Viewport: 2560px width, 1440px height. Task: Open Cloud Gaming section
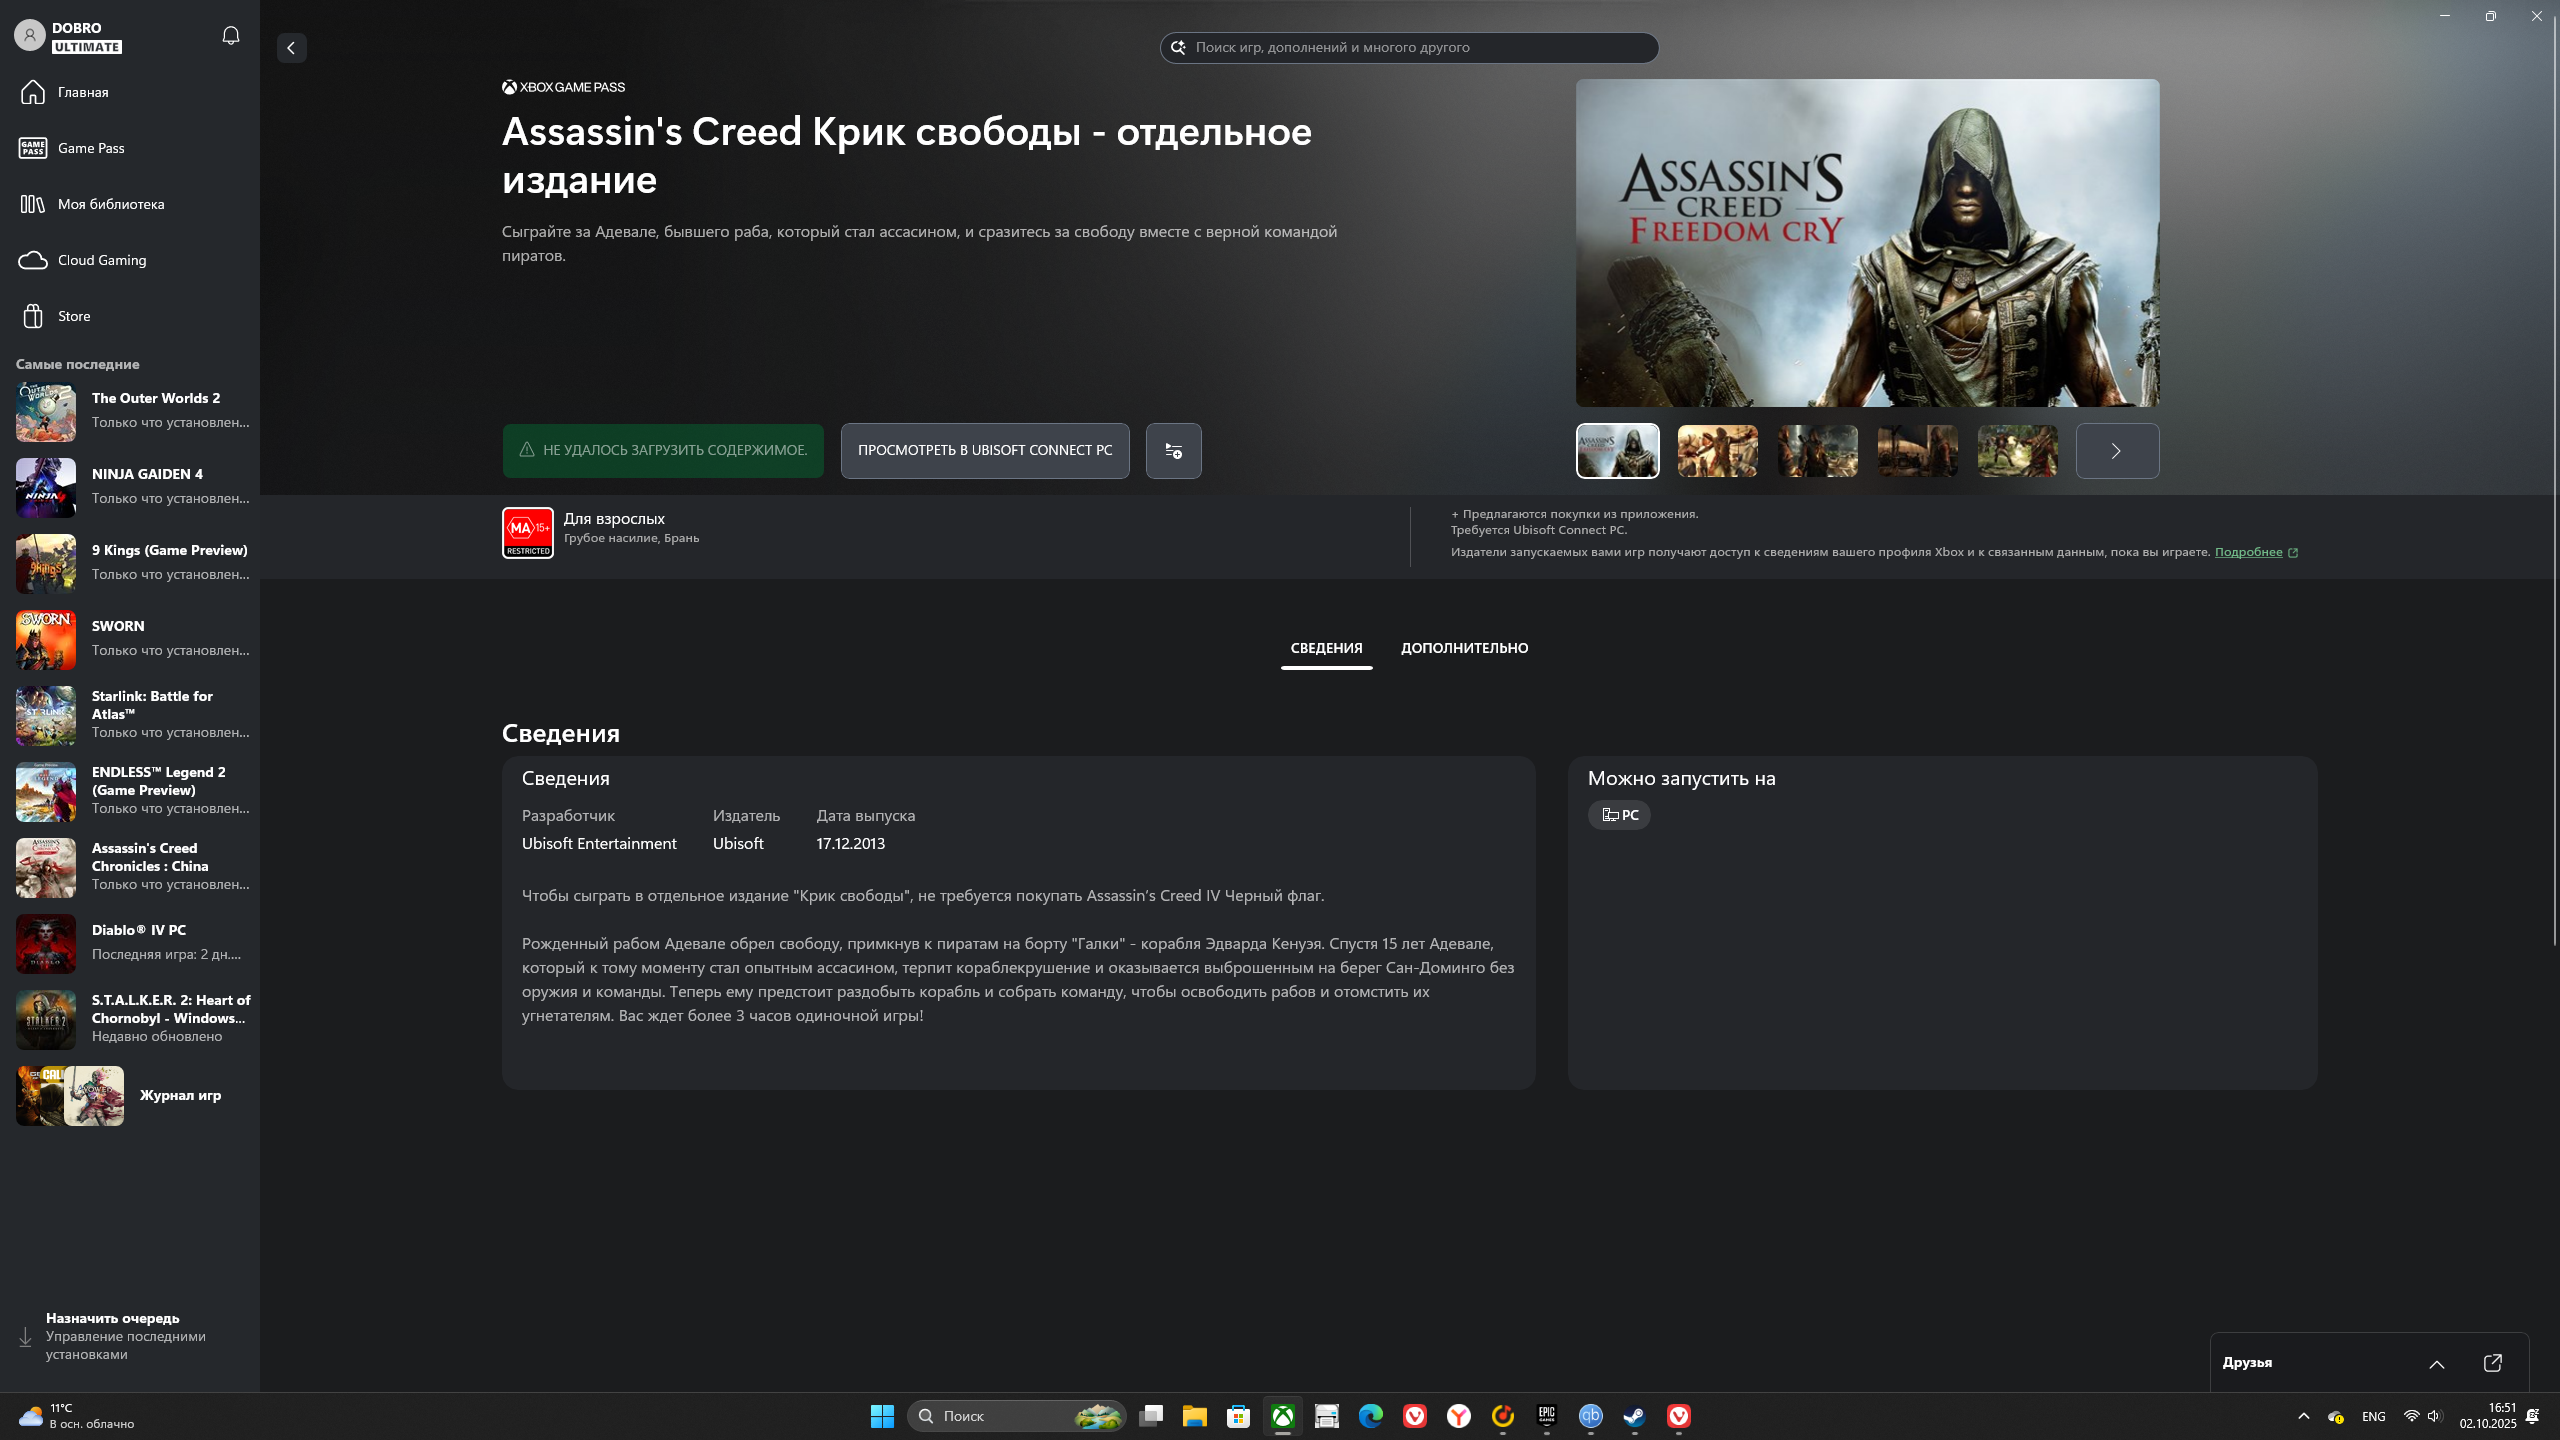(101, 260)
